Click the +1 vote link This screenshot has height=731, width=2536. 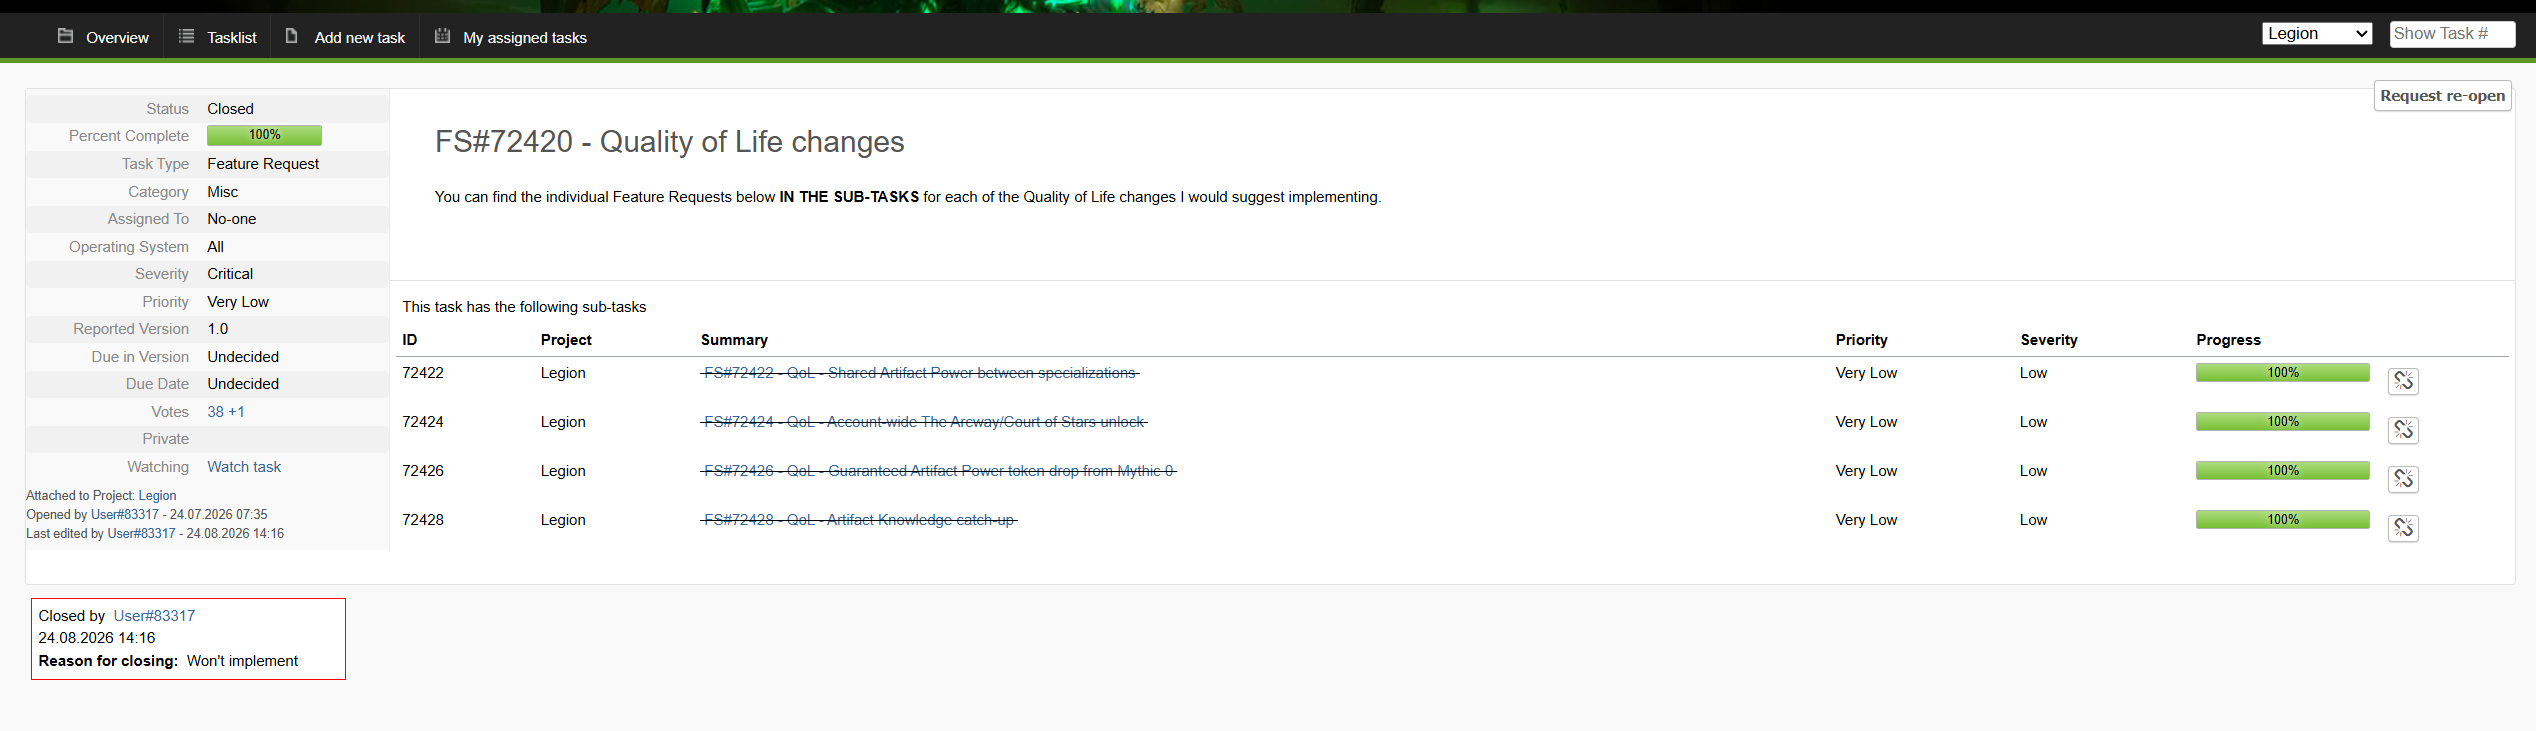point(237,412)
